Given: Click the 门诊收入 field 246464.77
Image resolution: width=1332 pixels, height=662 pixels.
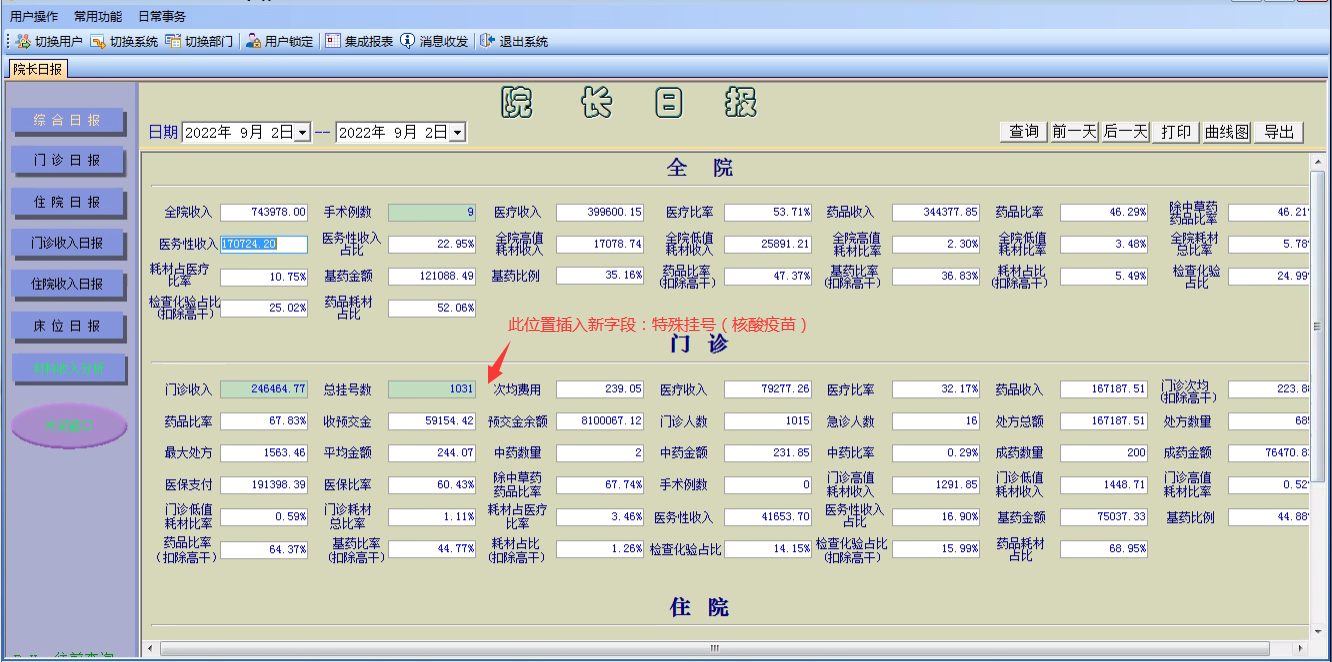Looking at the screenshot, I should click(x=264, y=389).
